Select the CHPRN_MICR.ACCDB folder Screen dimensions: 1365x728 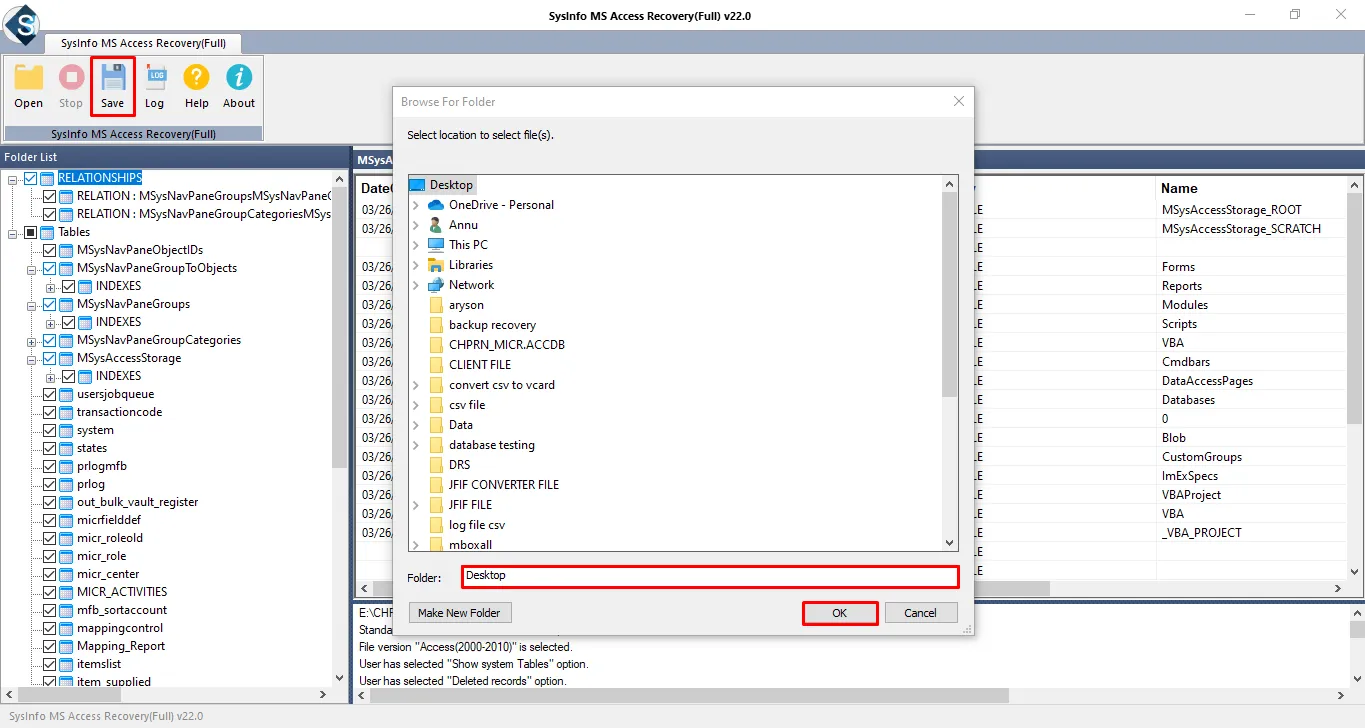tap(507, 345)
